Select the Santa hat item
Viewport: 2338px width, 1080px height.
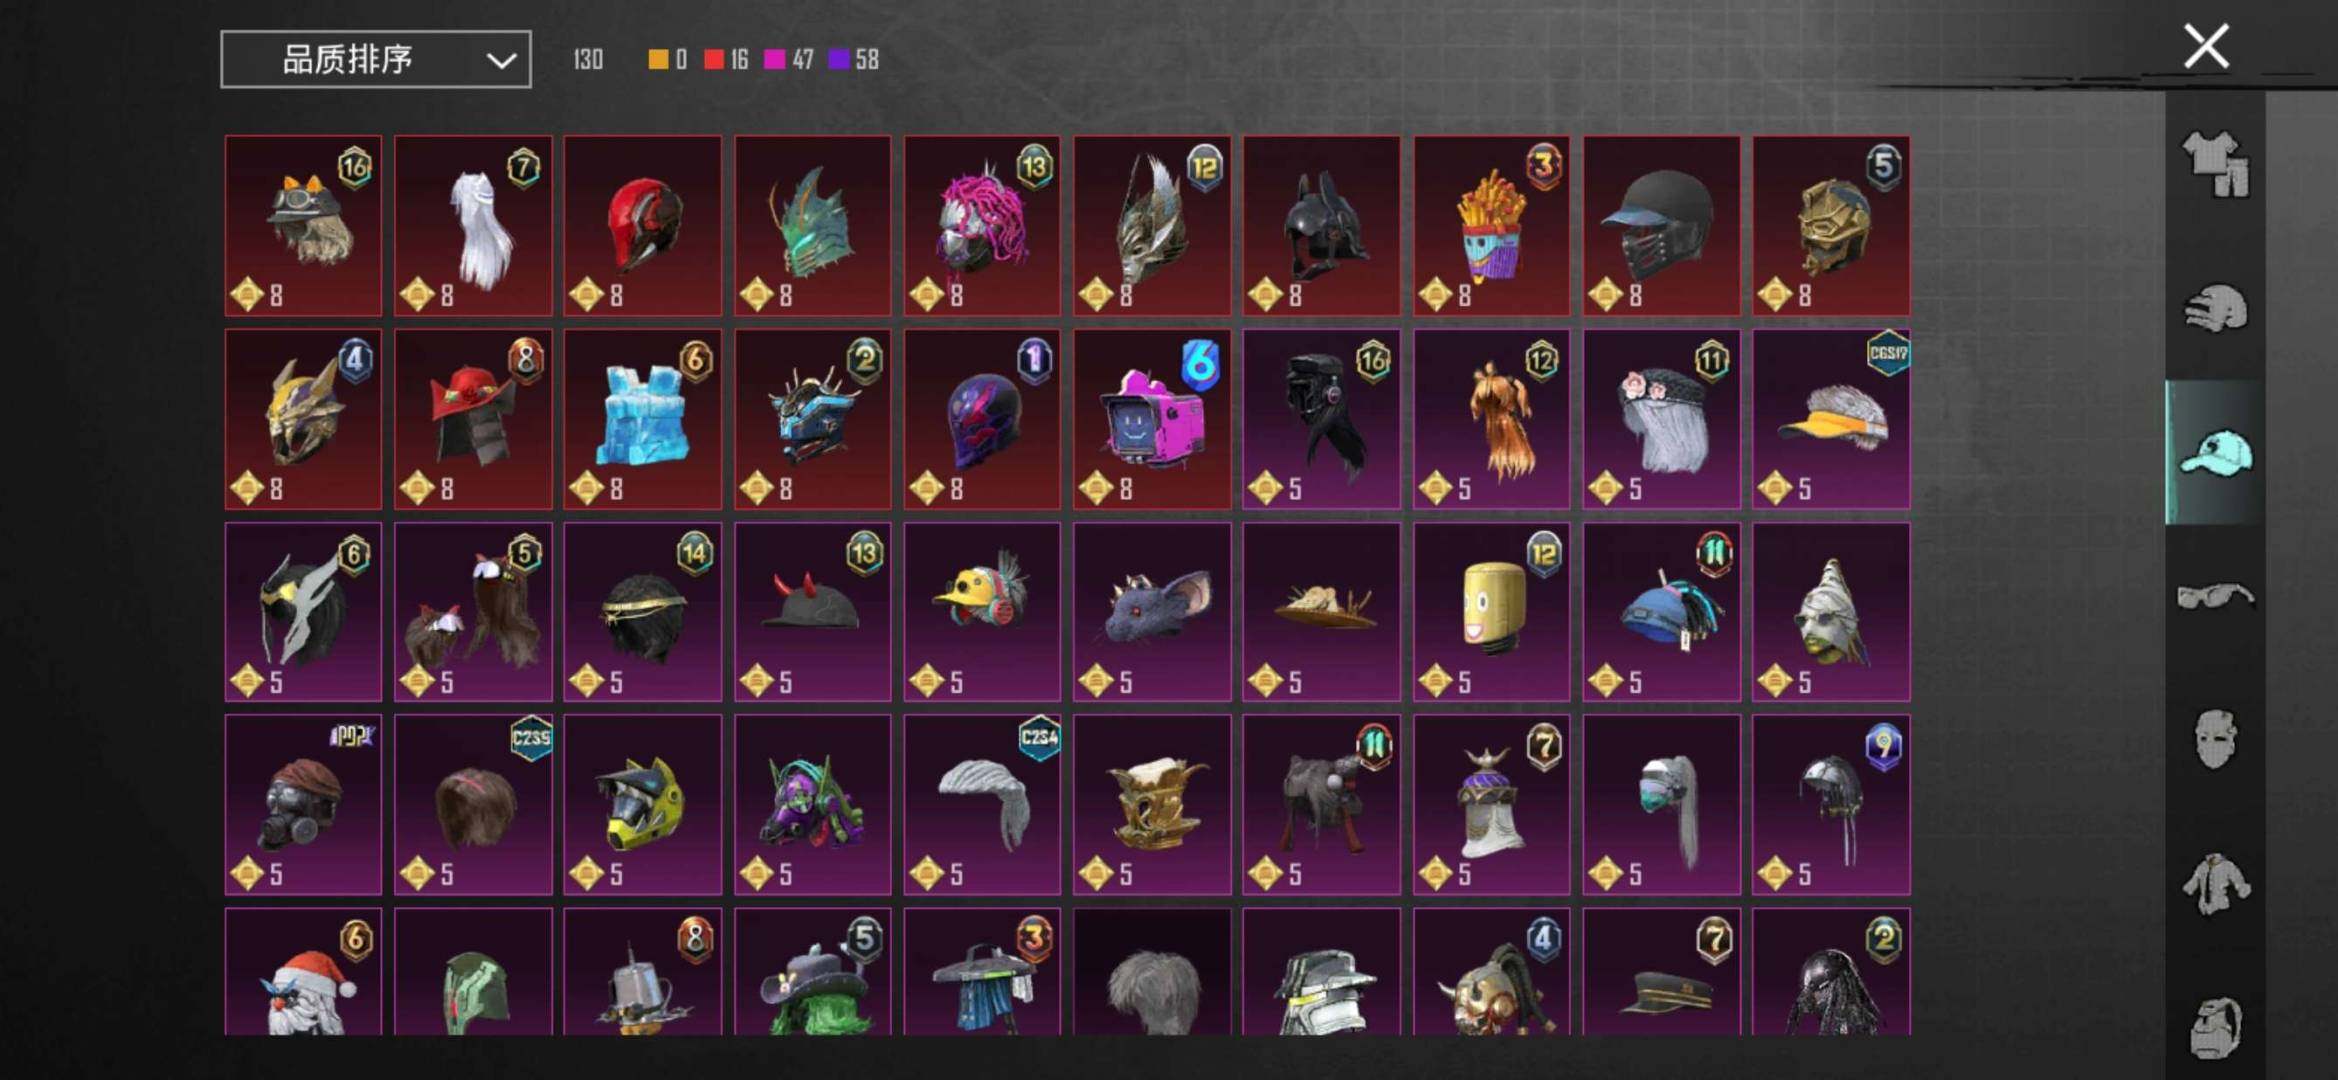tap(303, 971)
